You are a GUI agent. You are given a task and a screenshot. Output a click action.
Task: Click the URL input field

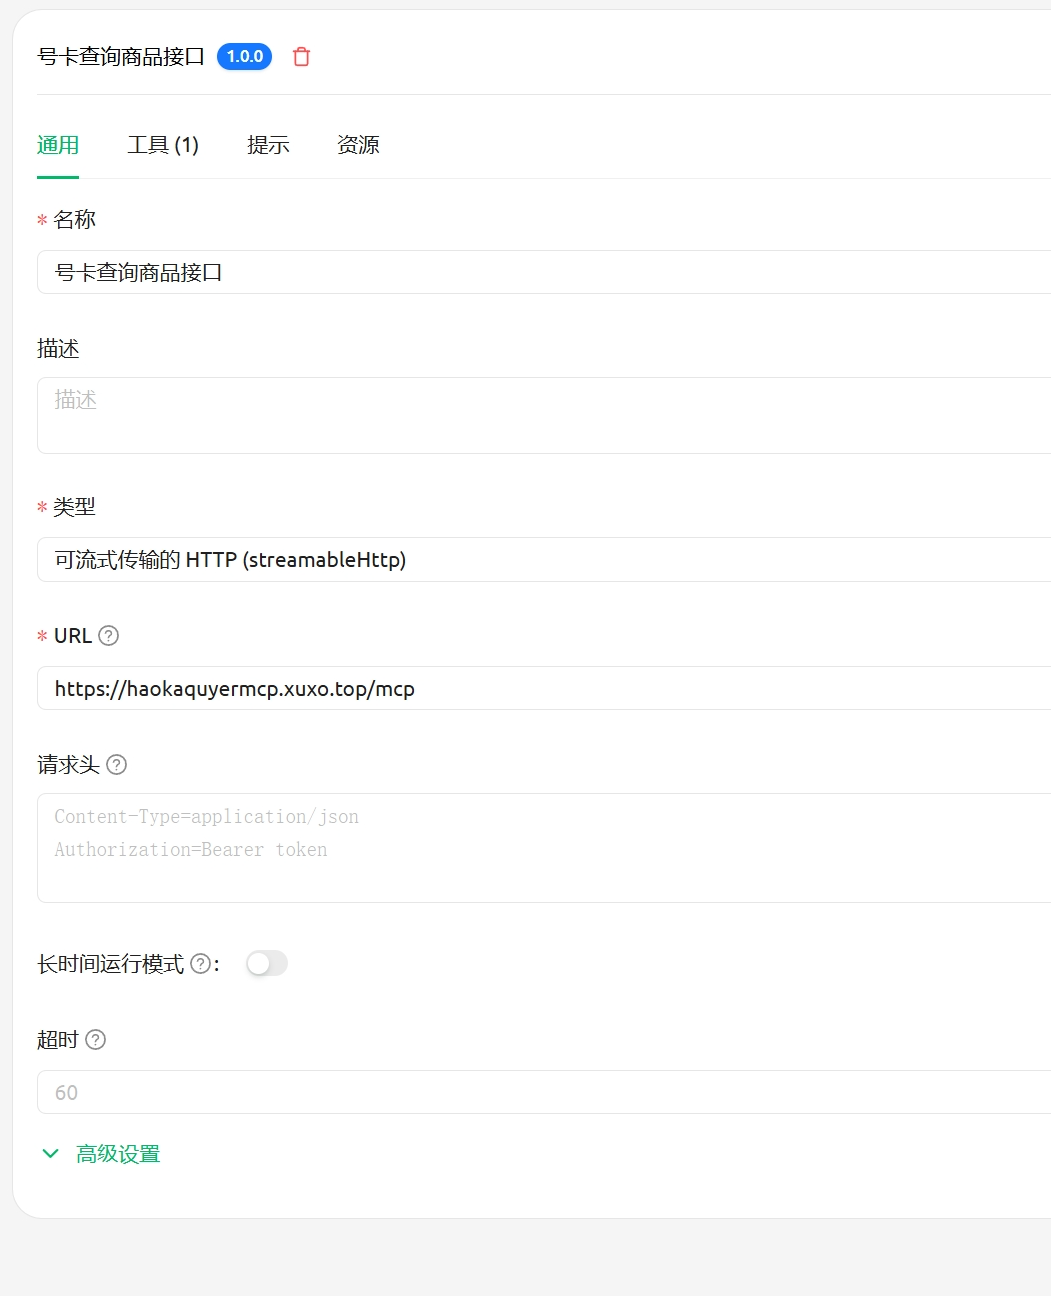click(540, 689)
